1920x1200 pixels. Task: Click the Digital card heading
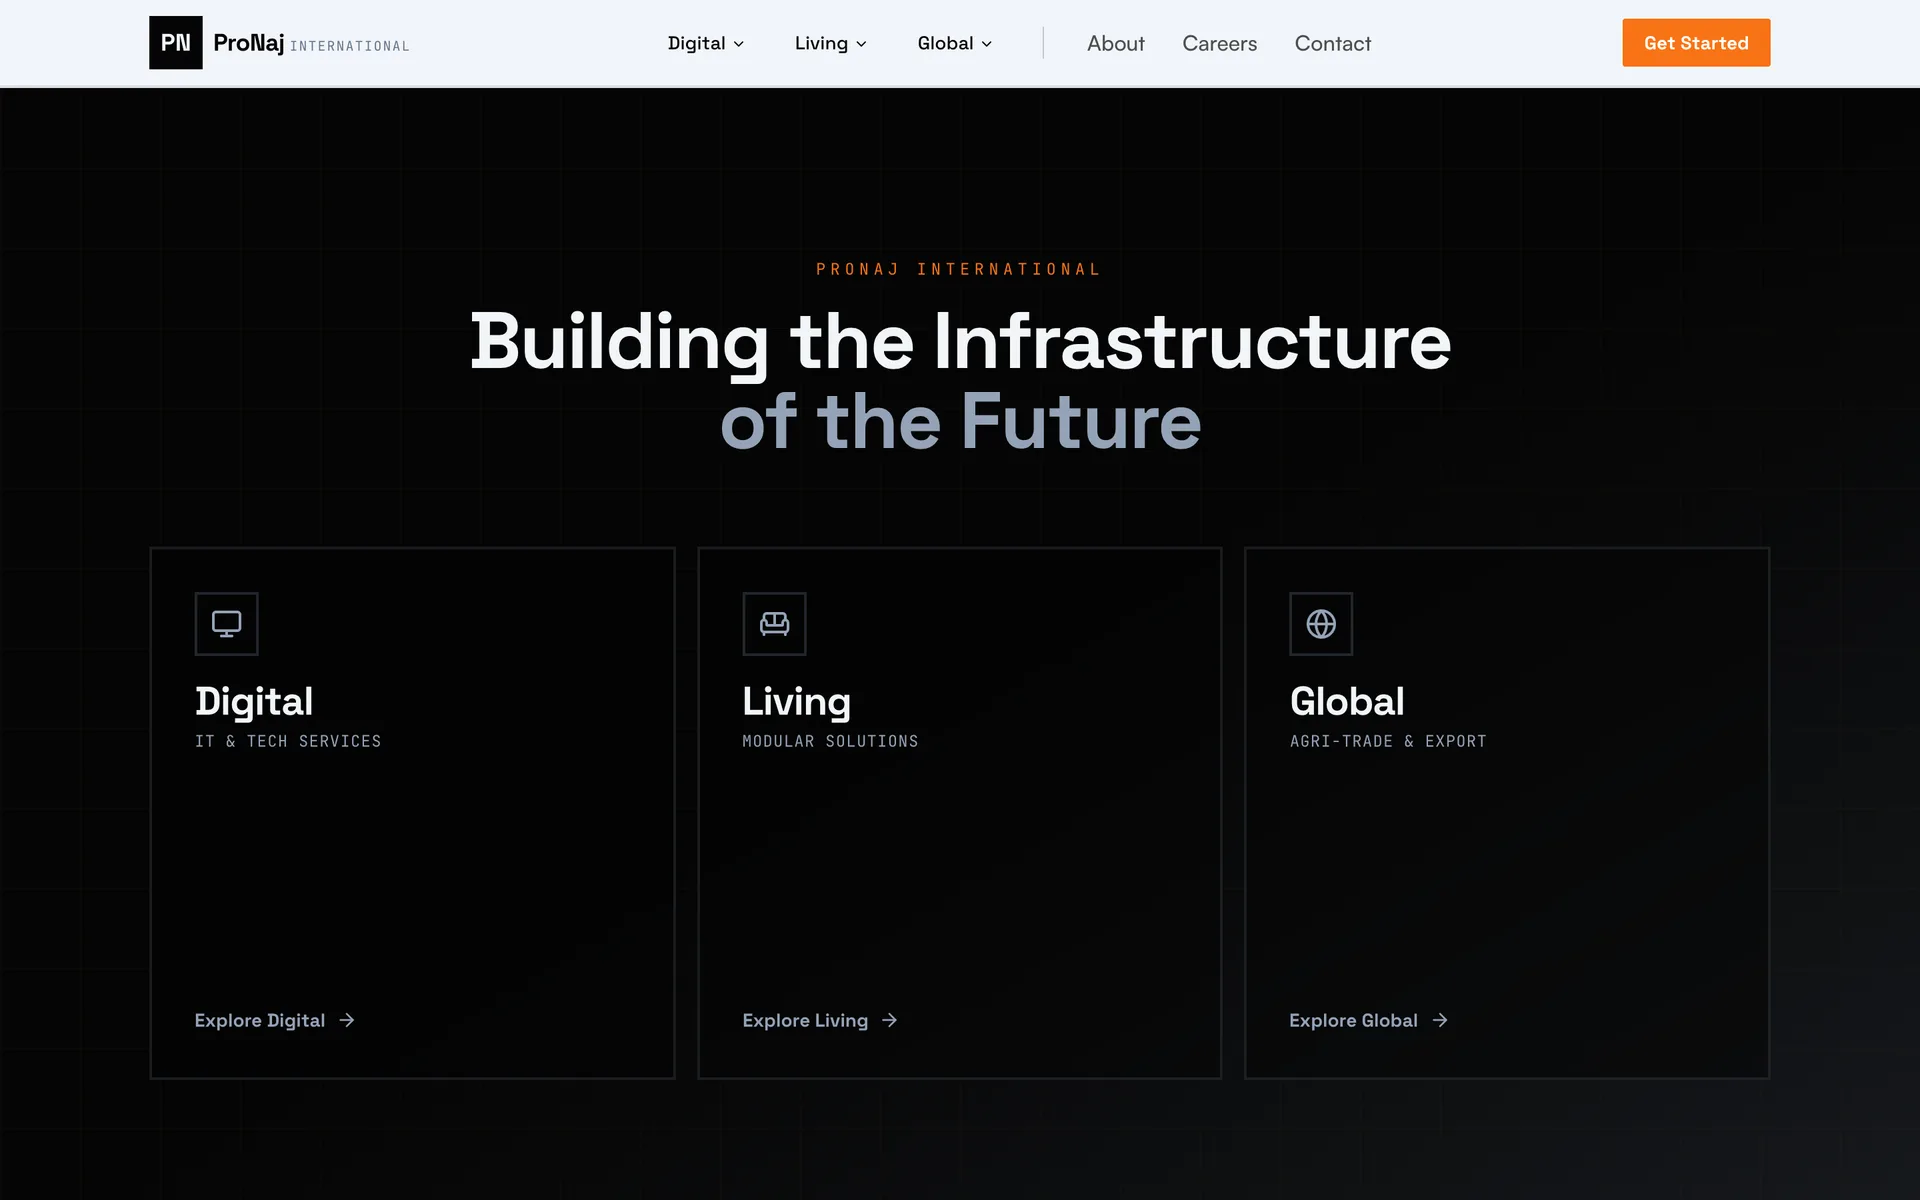(254, 702)
